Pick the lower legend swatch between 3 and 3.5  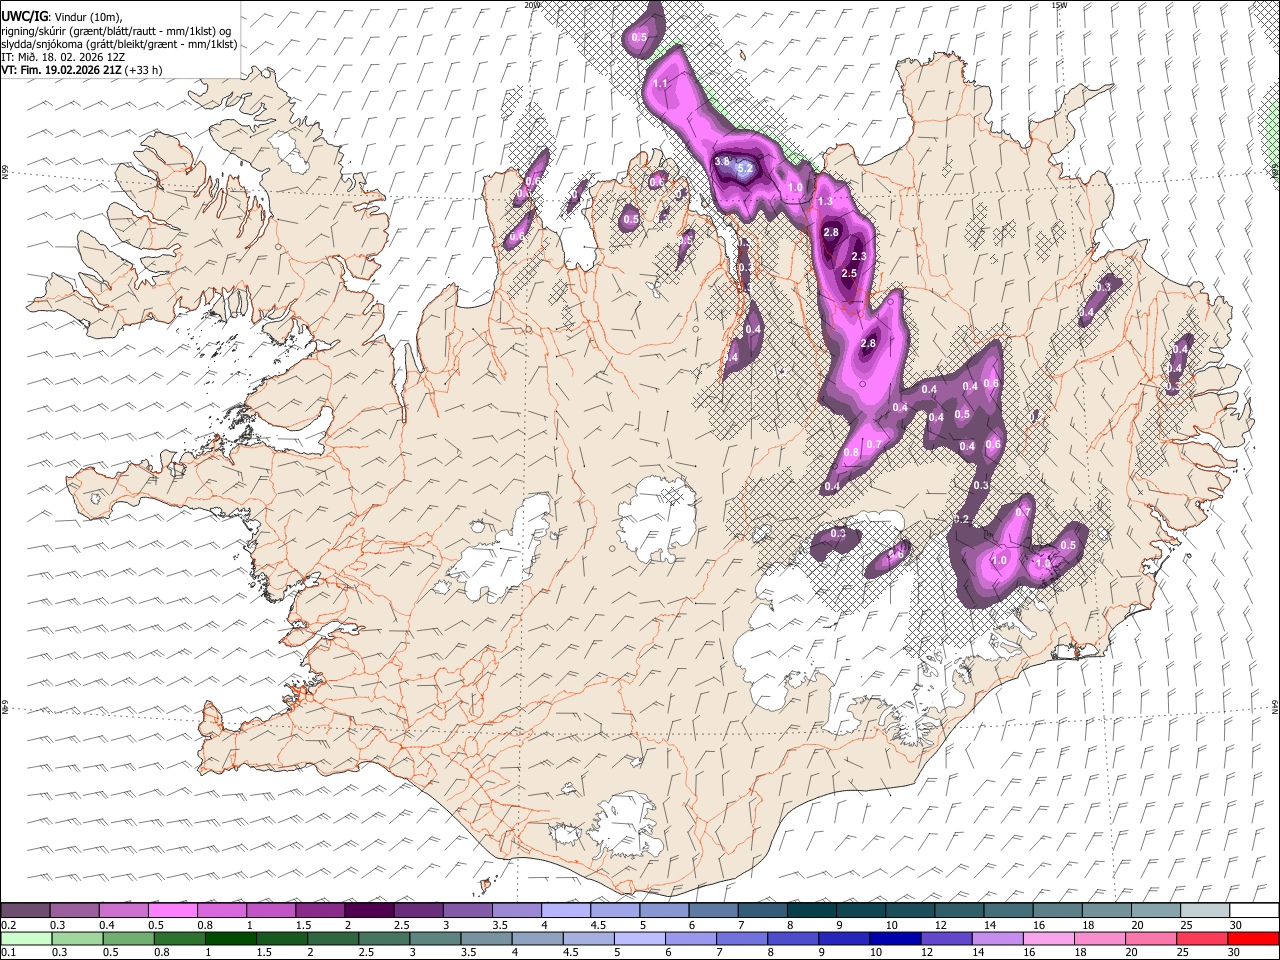(435, 938)
